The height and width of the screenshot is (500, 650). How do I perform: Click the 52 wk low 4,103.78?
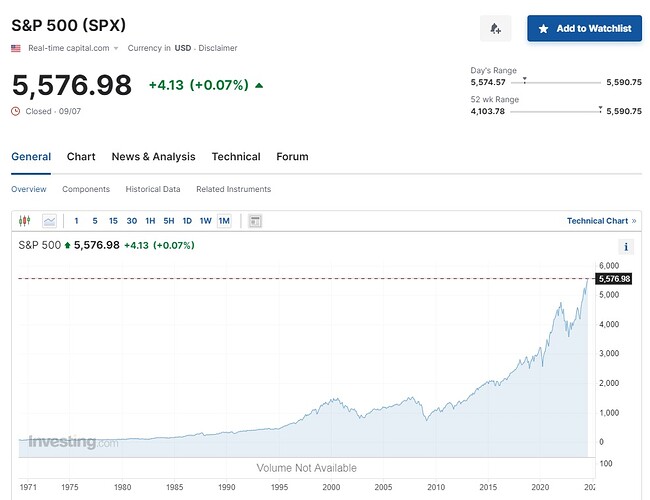click(x=488, y=111)
